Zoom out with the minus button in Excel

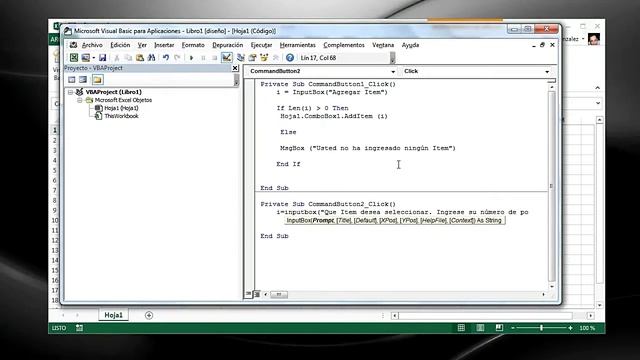point(513,328)
